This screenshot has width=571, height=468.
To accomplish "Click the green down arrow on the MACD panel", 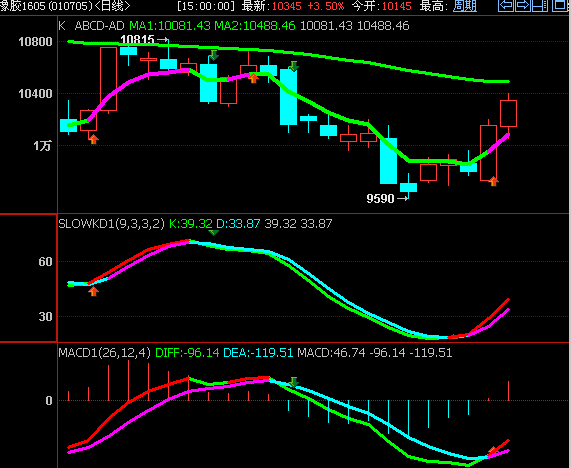I will pyautogui.click(x=294, y=382).
